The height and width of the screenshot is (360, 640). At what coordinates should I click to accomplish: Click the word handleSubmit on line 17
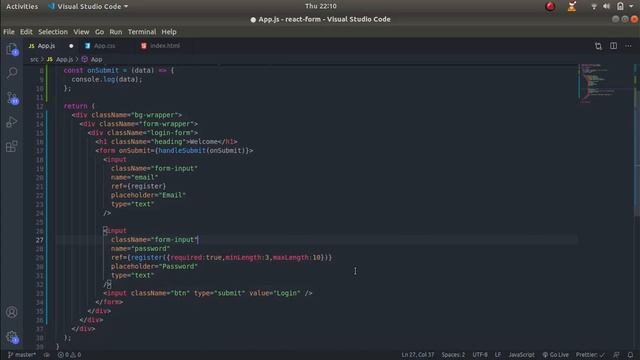pyautogui.click(x=182, y=151)
